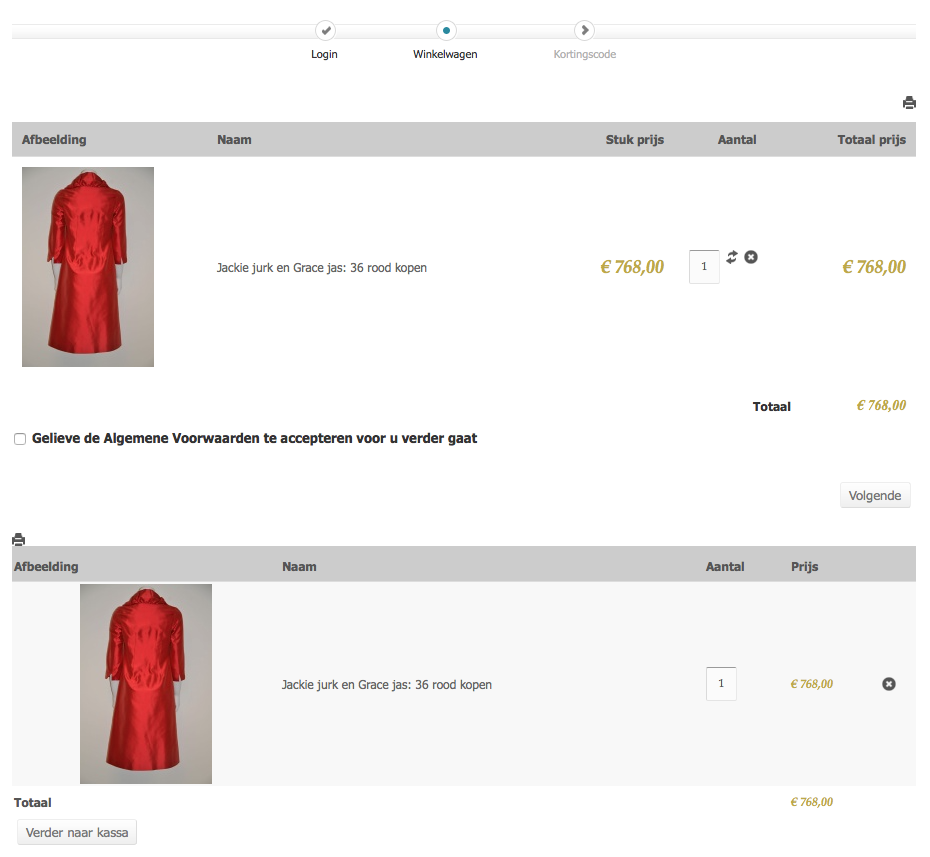Screen dimensions: 930x857
Task: Click the Kortingscode step arrow circle
Action: coord(585,30)
